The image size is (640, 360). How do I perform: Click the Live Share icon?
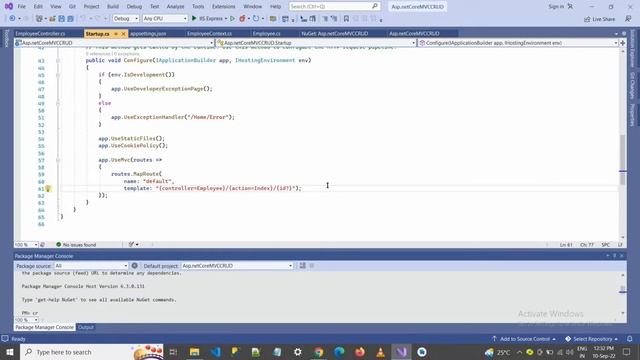[x=587, y=19]
